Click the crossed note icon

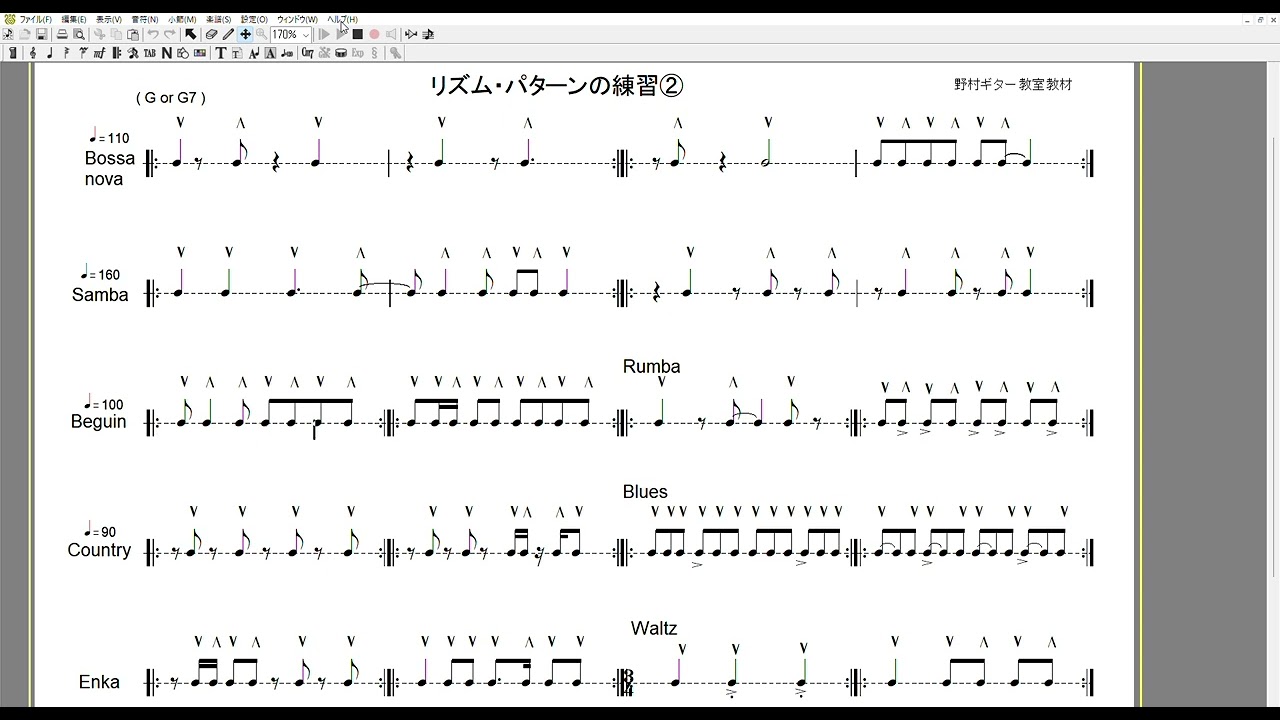(133, 53)
